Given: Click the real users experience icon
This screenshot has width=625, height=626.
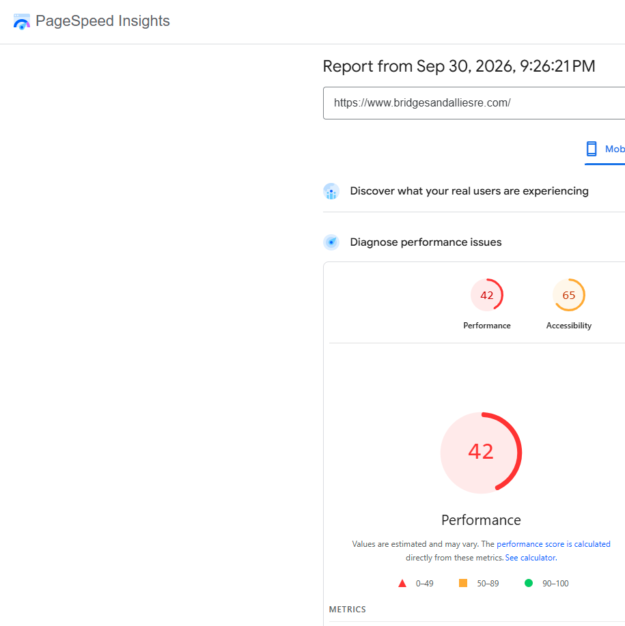Looking at the screenshot, I should point(331,191).
